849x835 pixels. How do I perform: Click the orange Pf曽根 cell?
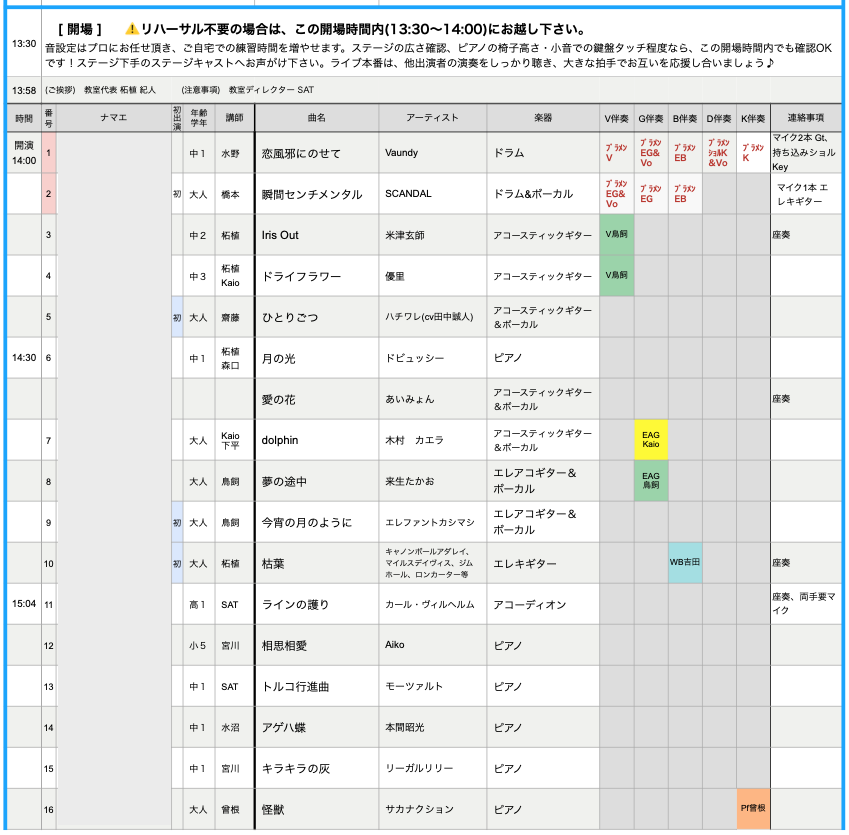coord(753,808)
